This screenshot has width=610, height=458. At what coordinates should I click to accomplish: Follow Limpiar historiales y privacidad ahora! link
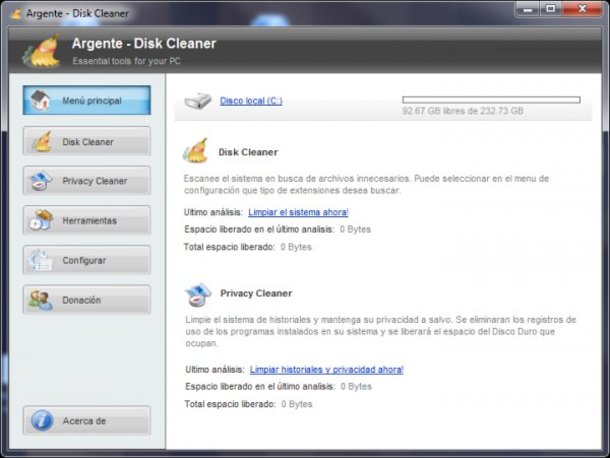(x=327, y=369)
